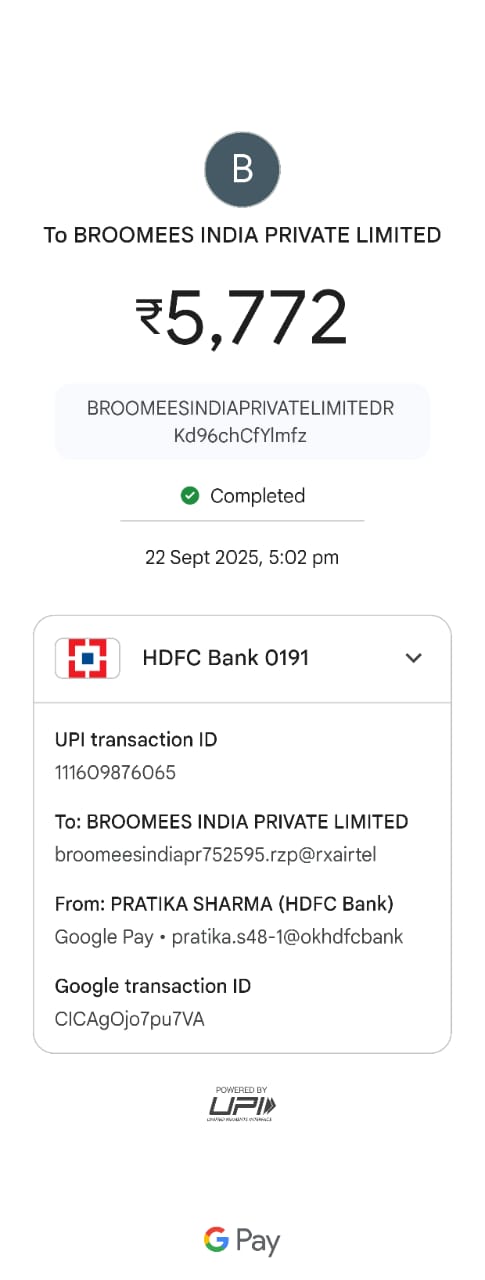This screenshot has width=485, height=1280.
Task: Collapse the HDFC Bank details chevron
Action: click(413, 658)
